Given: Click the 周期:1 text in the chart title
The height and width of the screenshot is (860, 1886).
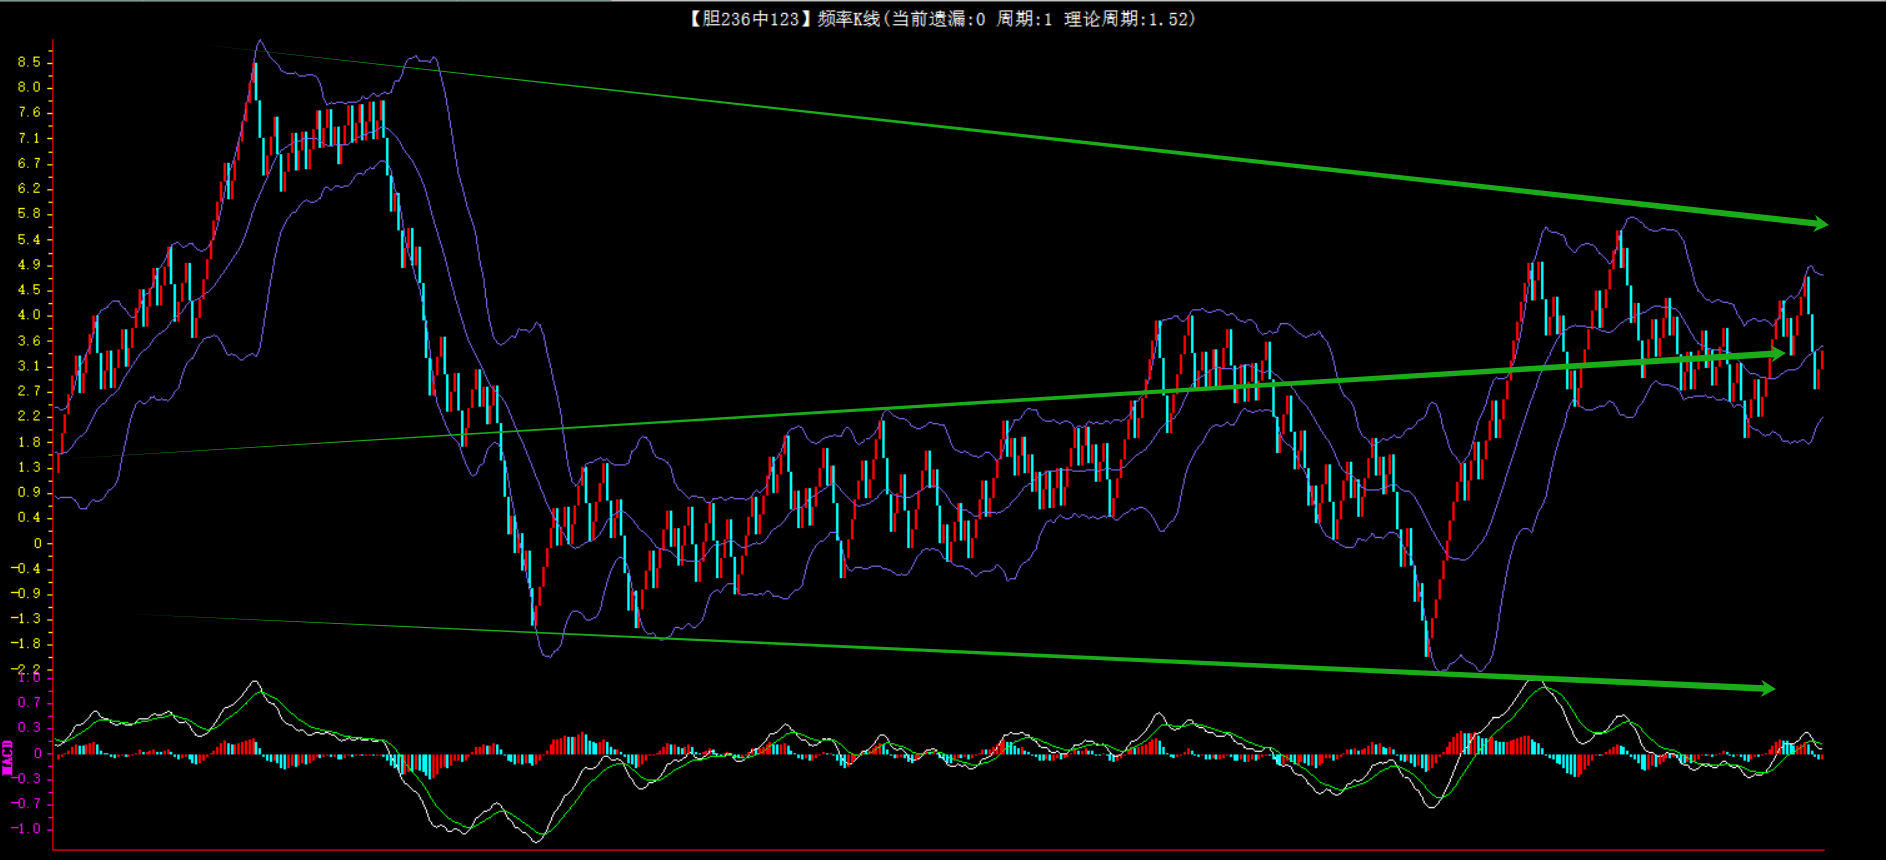Looking at the screenshot, I should coord(1024,19).
